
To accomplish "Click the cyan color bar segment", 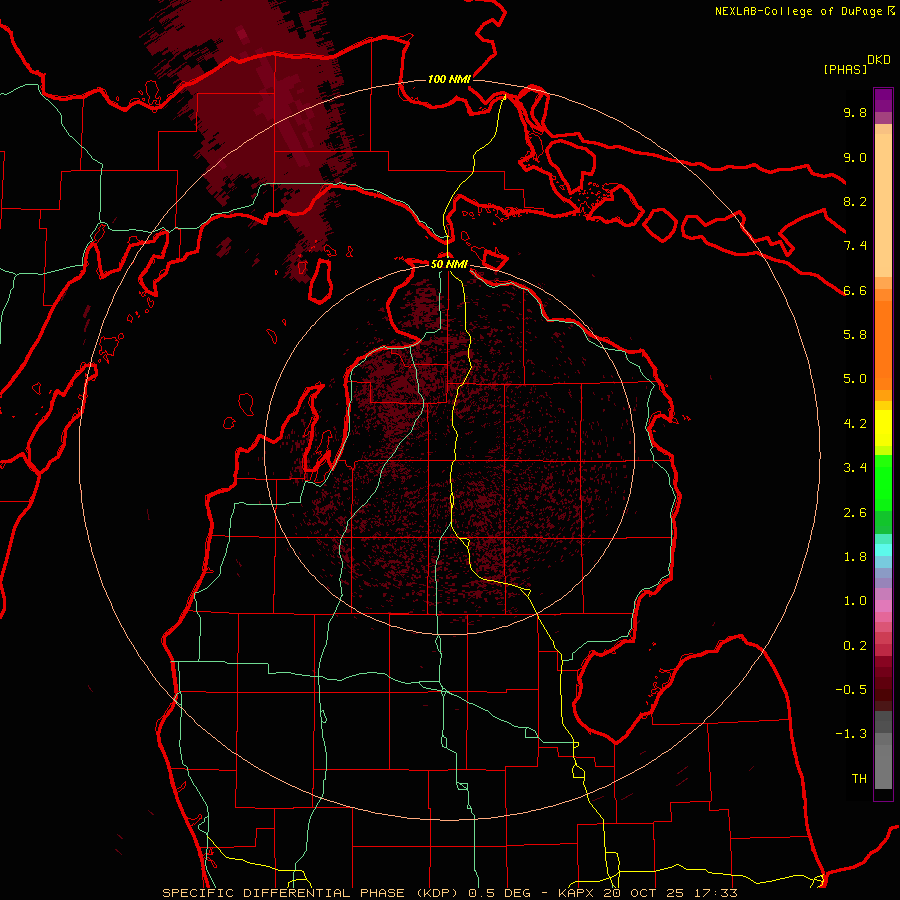I will 883,550.
